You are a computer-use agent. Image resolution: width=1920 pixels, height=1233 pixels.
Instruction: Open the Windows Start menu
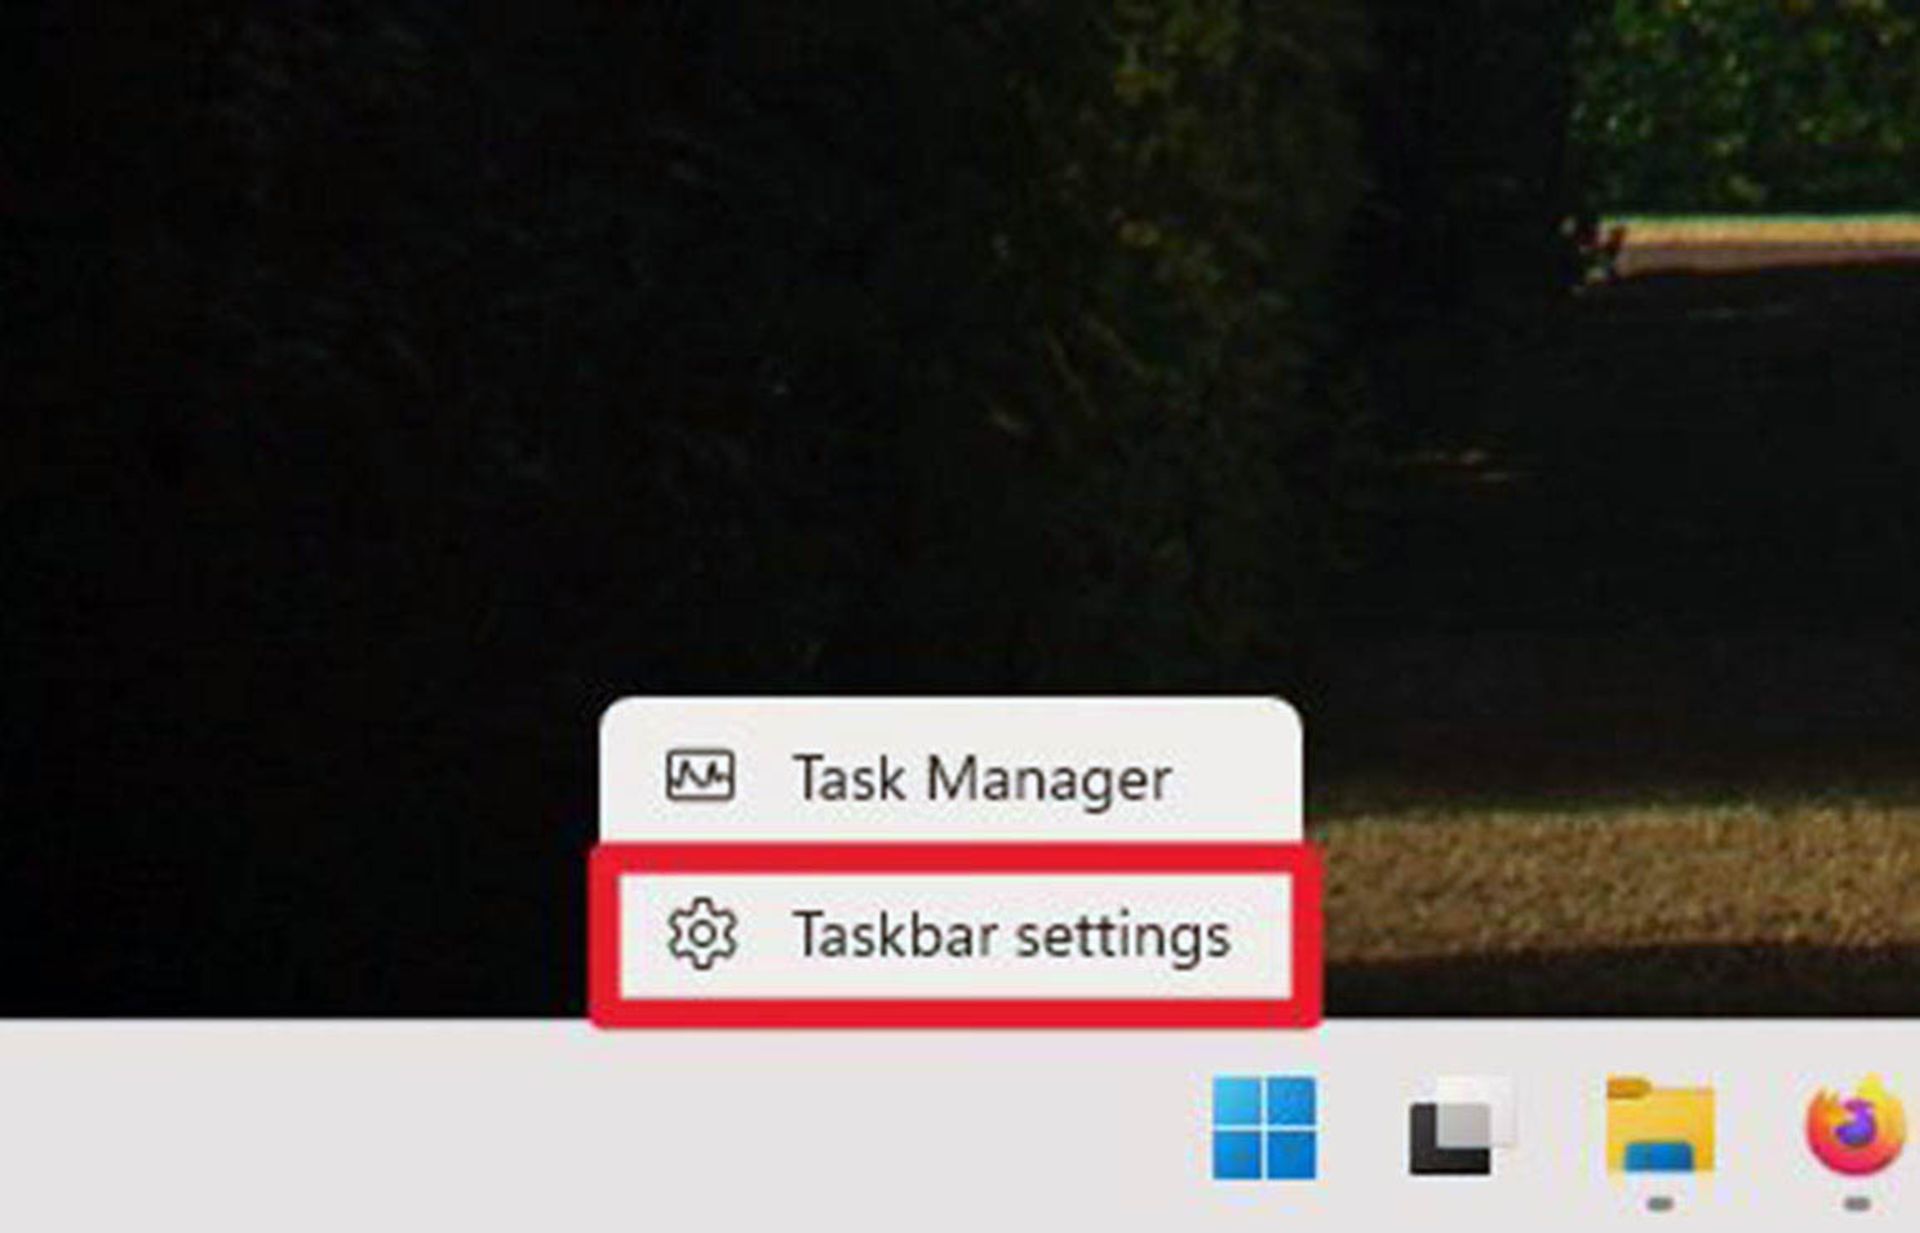[1264, 1127]
